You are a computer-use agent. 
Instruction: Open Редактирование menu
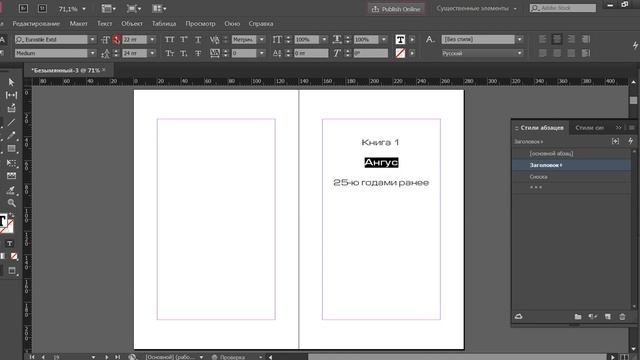(36, 24)
